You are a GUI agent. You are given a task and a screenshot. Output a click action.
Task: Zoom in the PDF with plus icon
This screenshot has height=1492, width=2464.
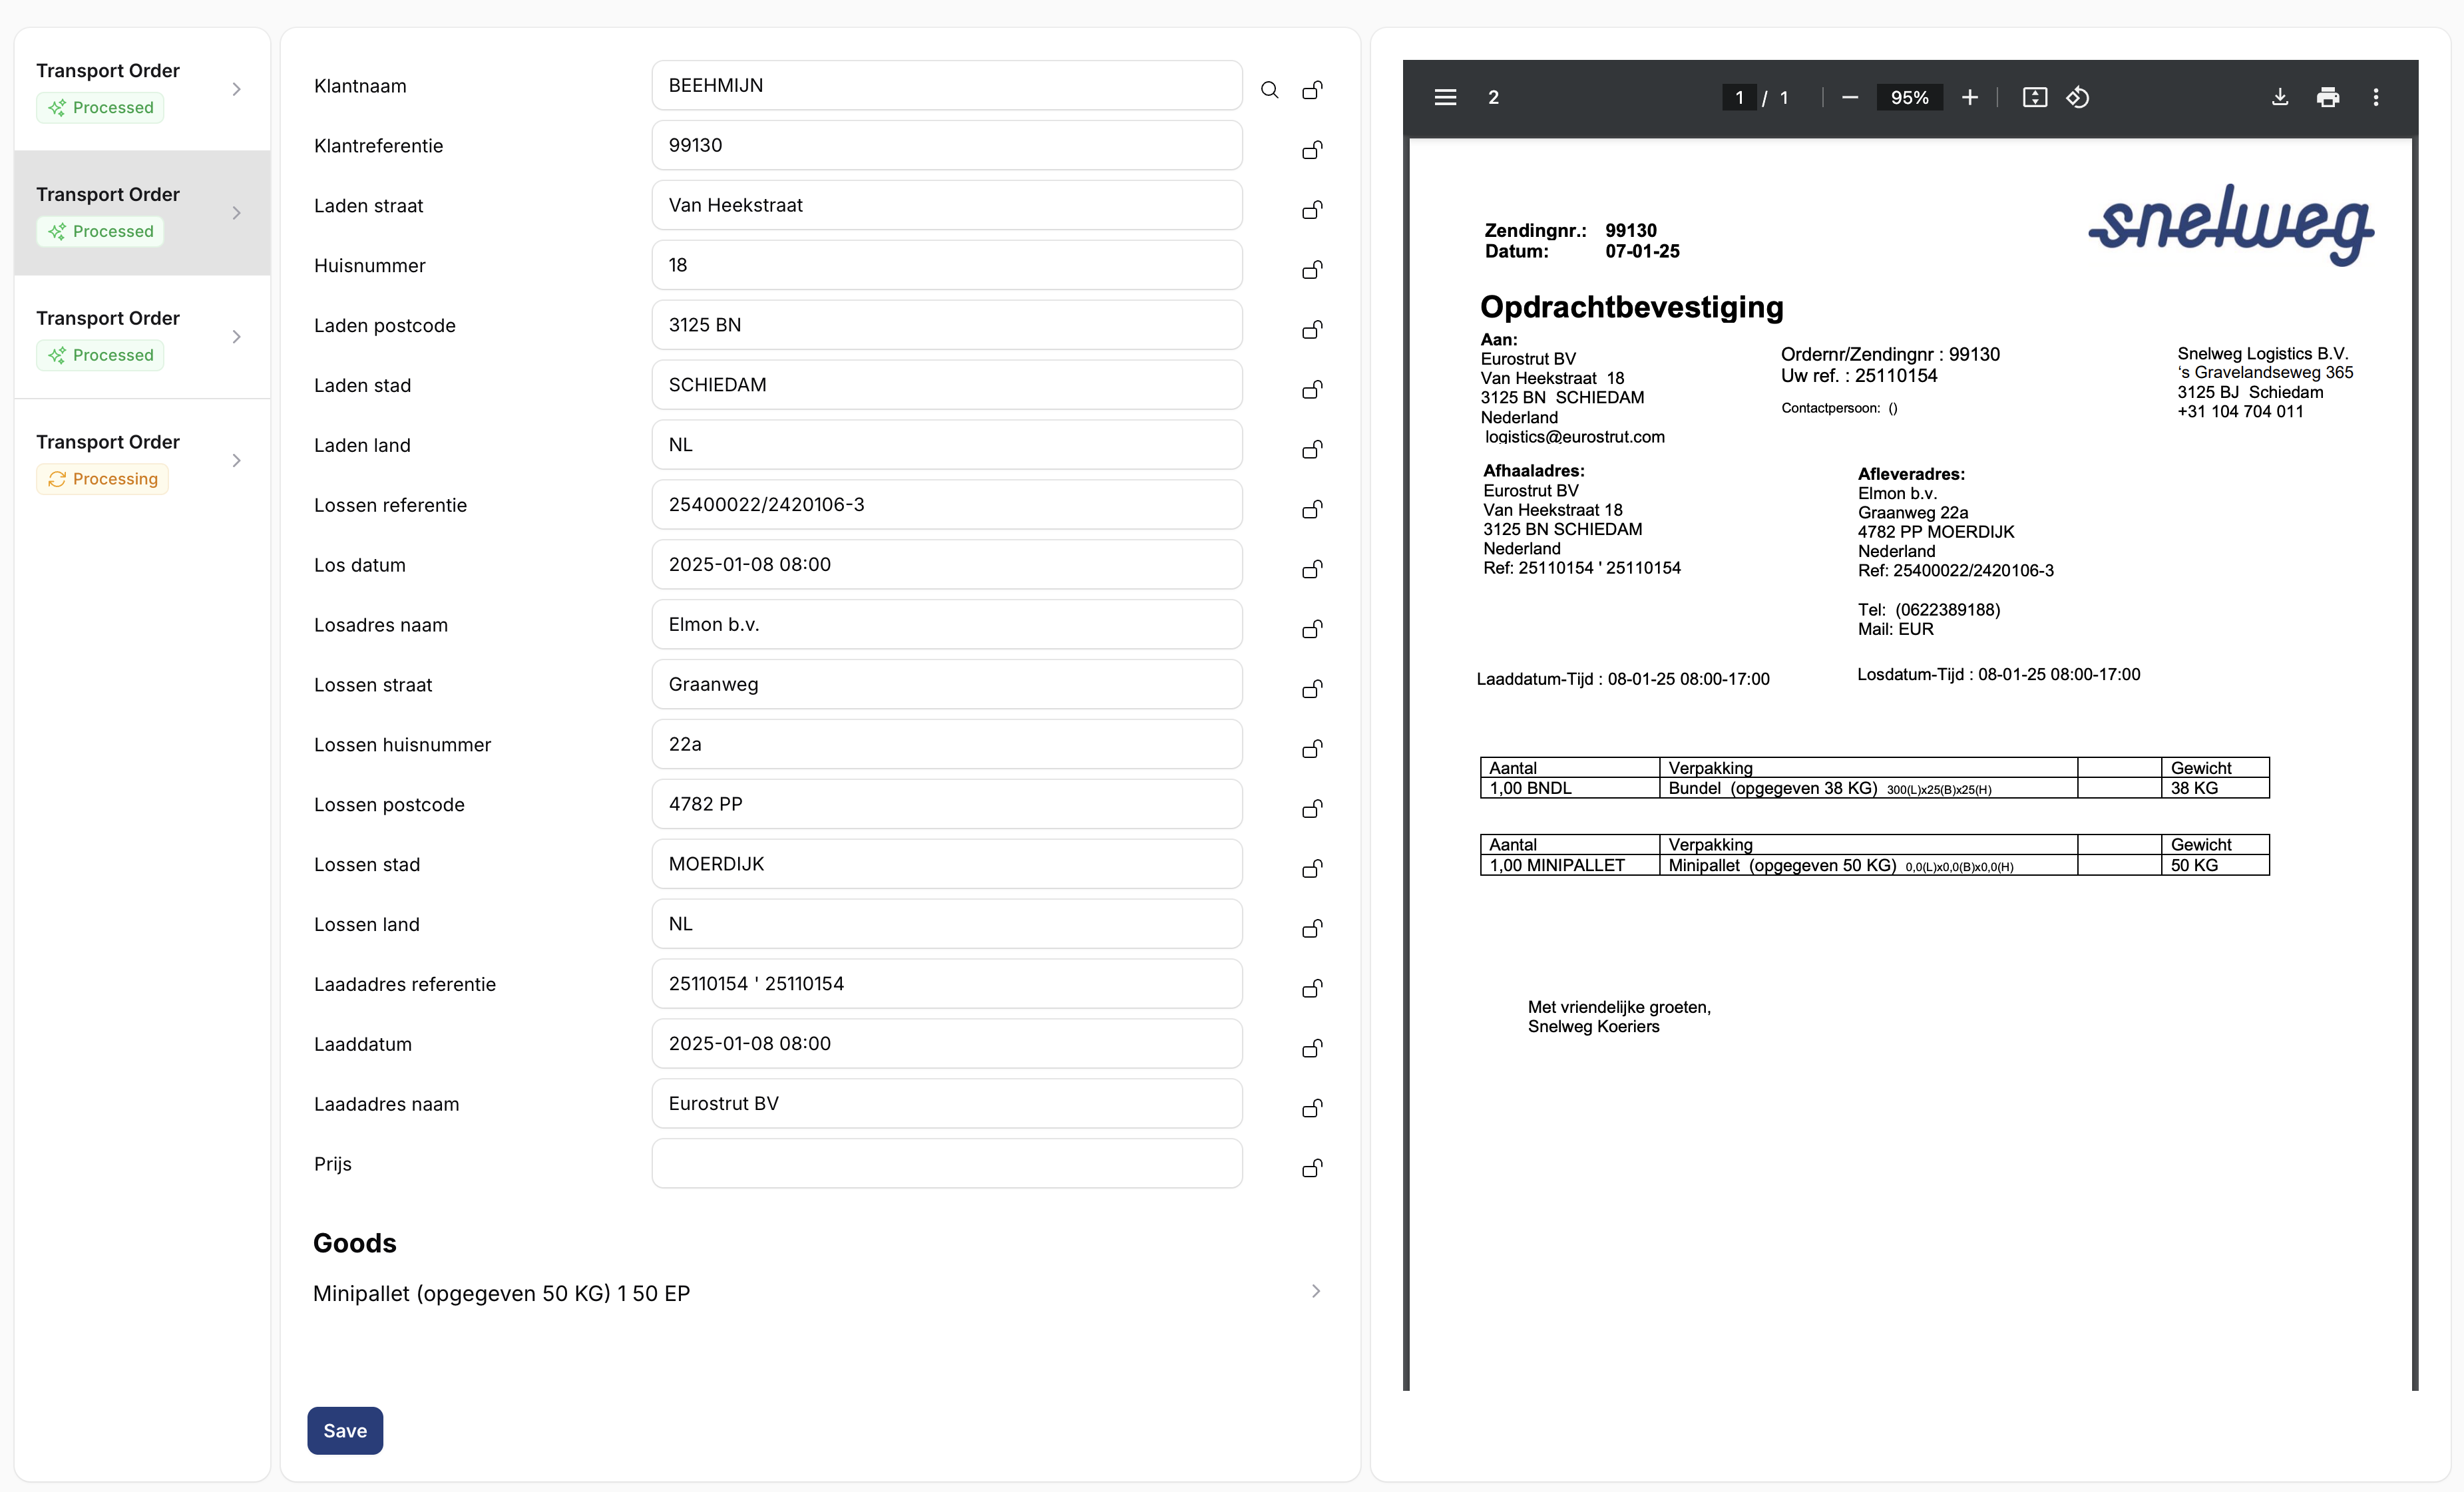tap(1969, 97)
